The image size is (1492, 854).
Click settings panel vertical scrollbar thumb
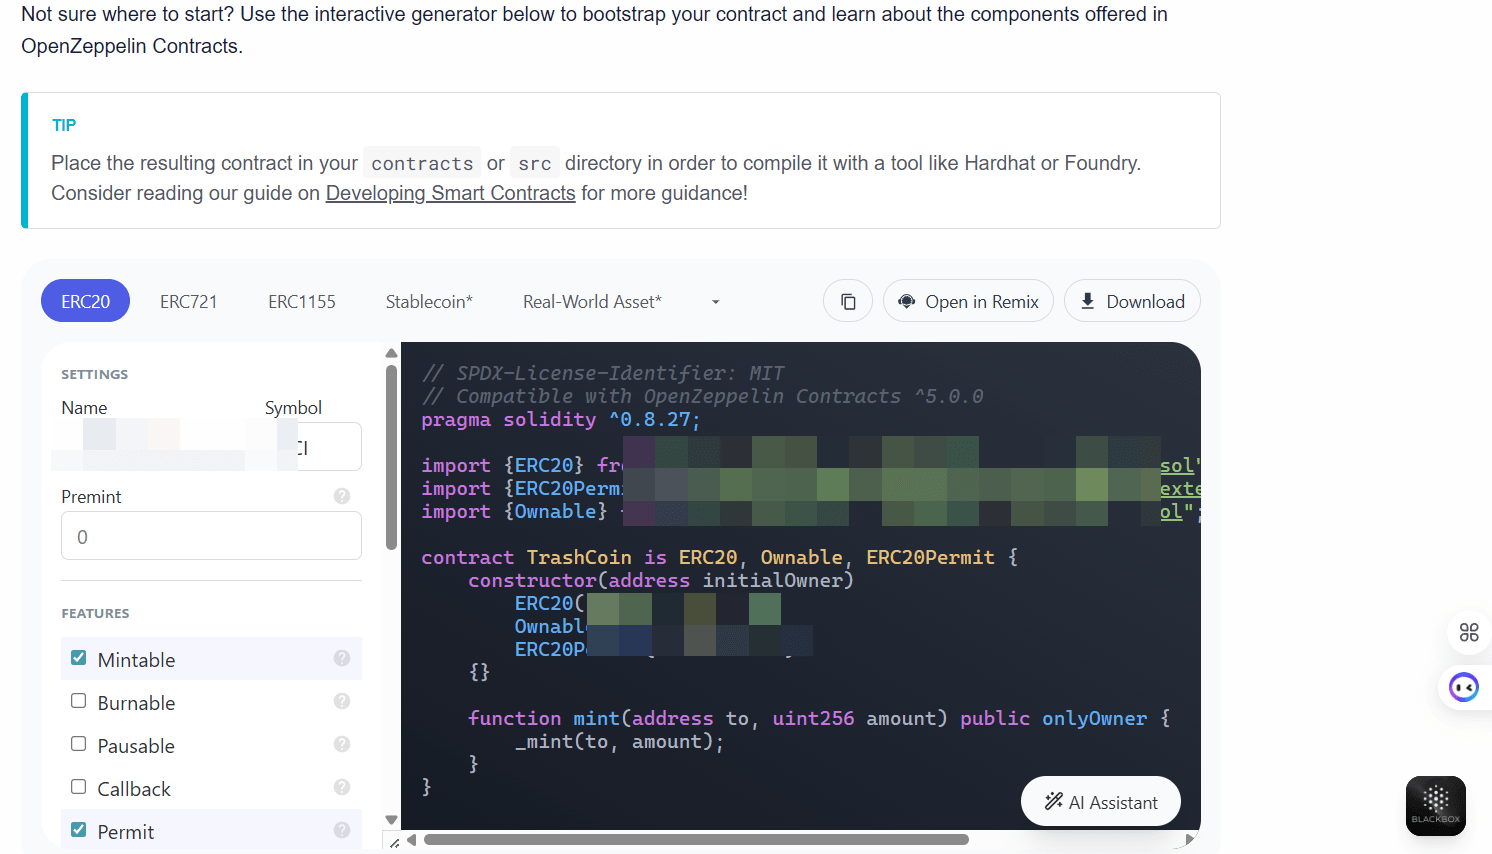pyautogui.click(x=391, y=457)
